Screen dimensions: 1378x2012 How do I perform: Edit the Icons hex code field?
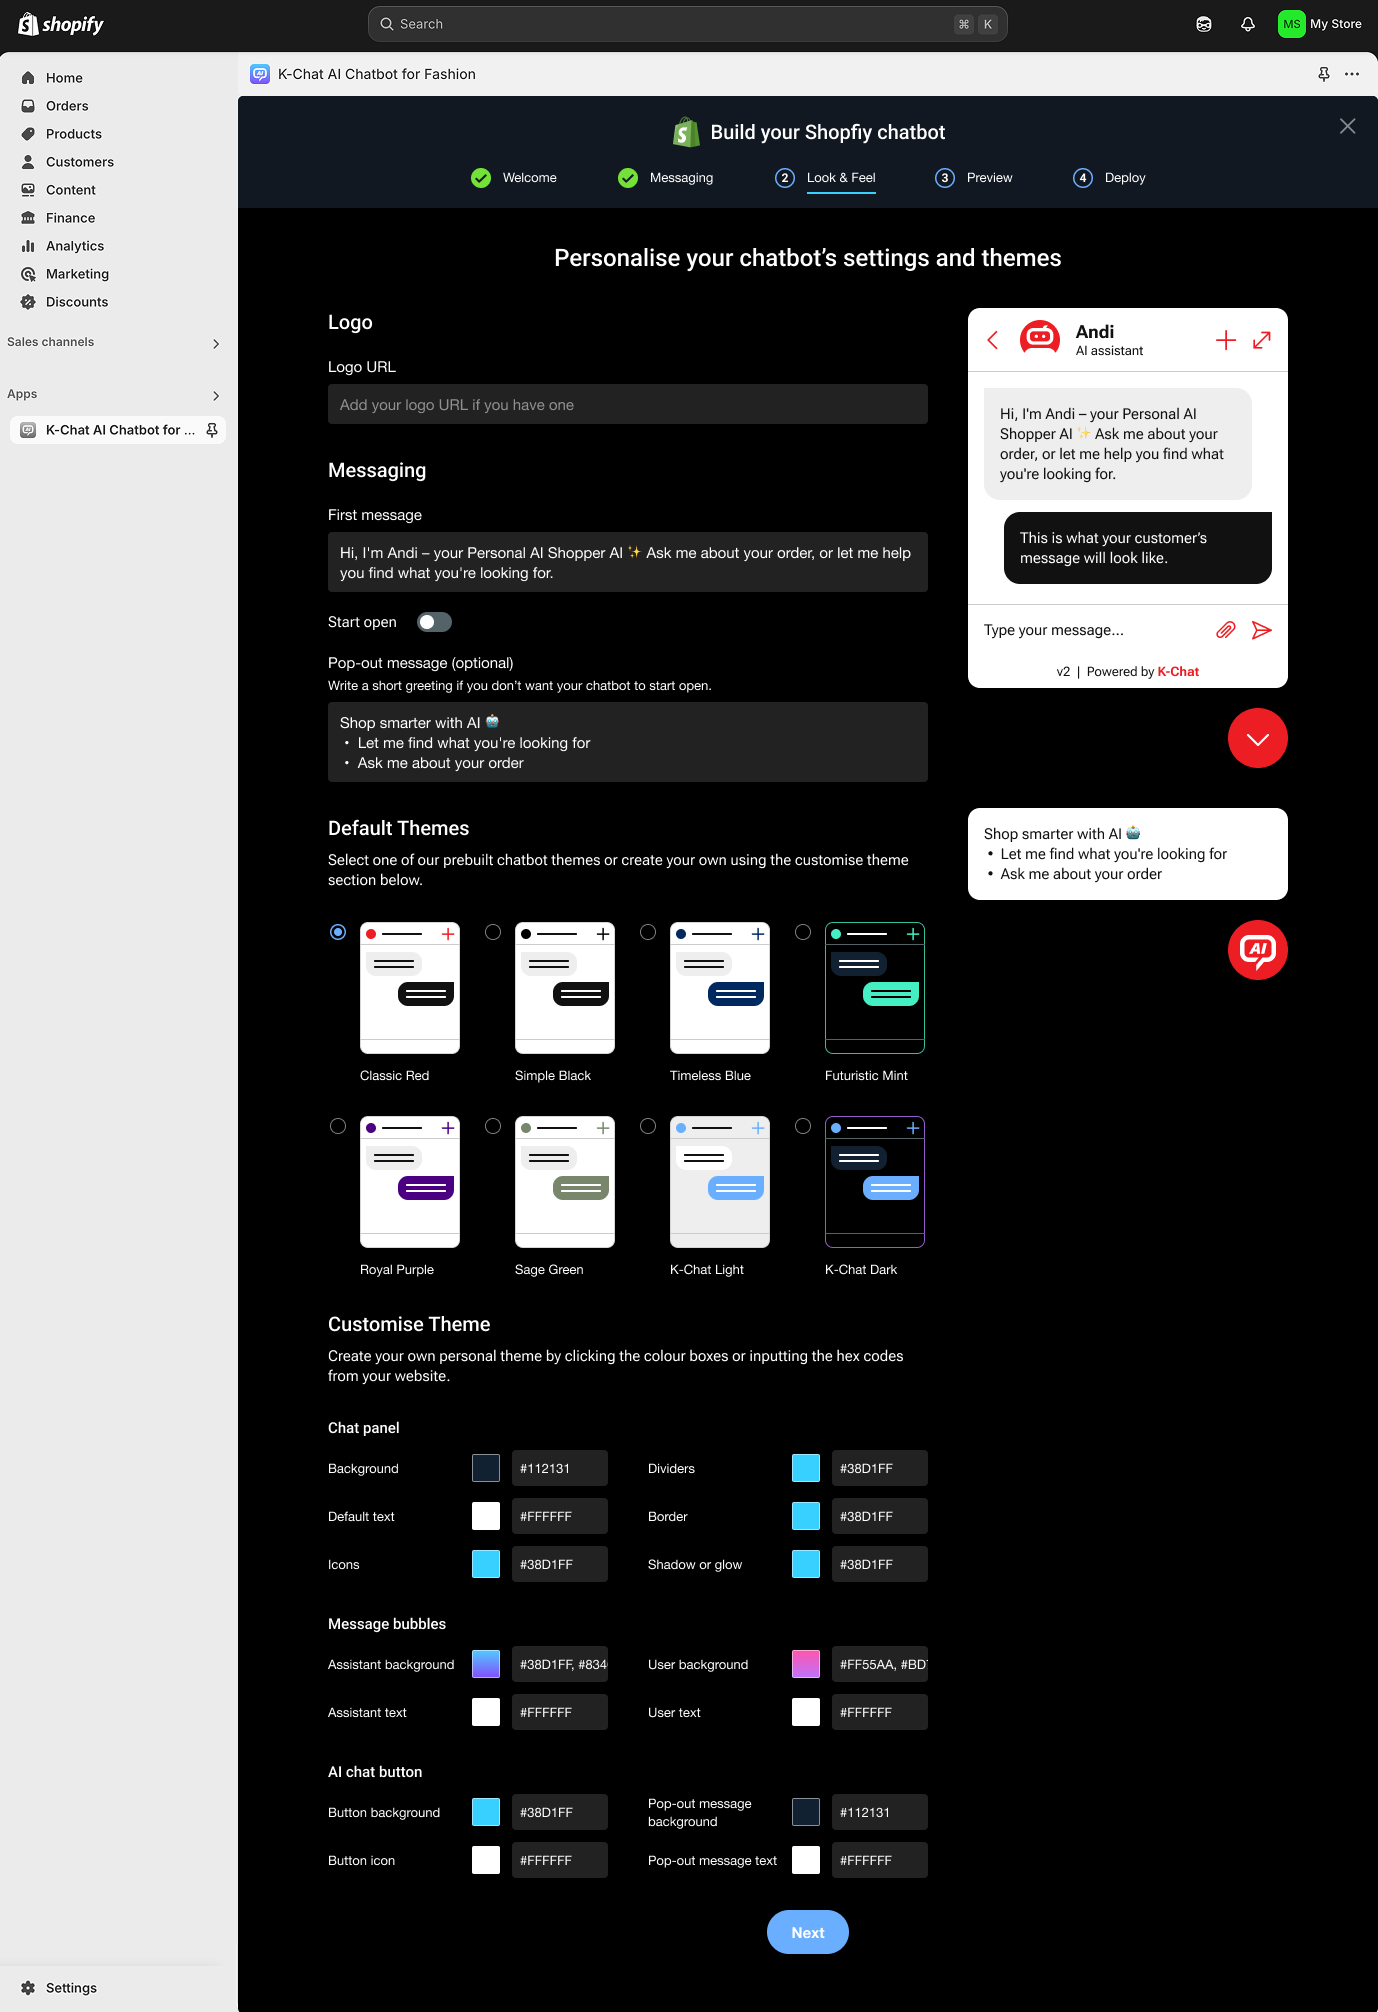click(560, 1564)
